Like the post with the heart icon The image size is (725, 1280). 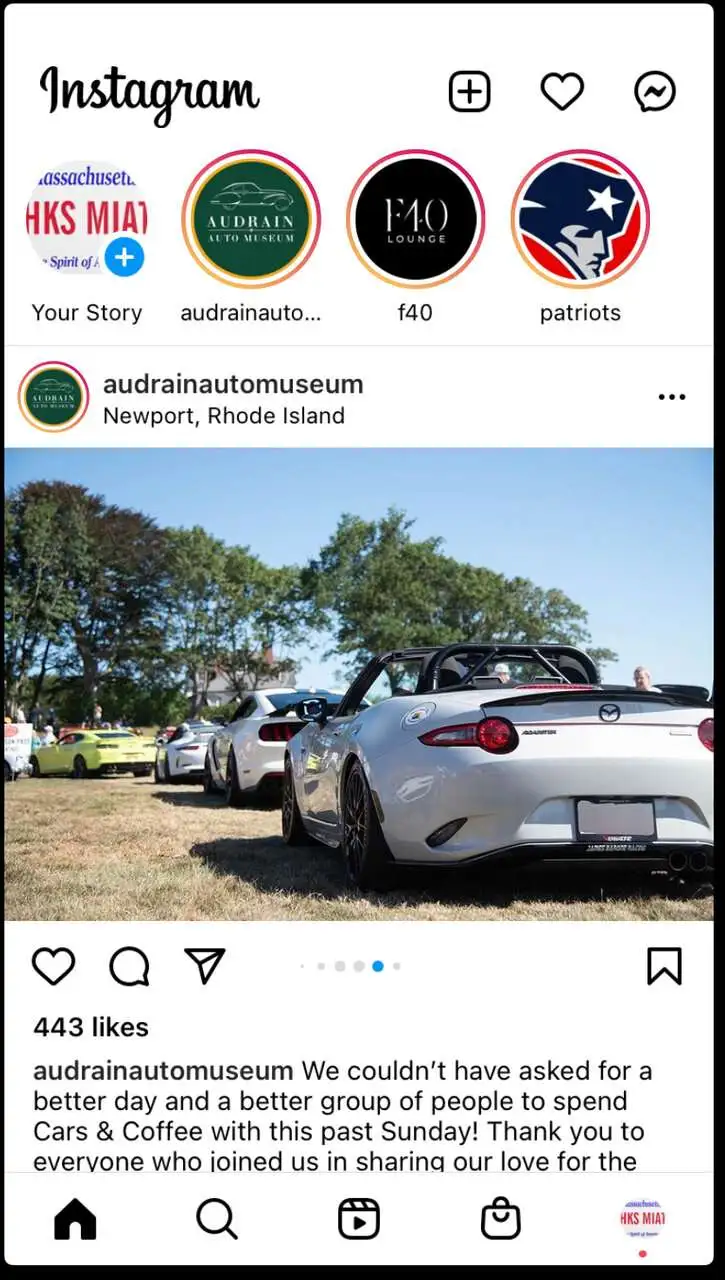click(53, 967)
